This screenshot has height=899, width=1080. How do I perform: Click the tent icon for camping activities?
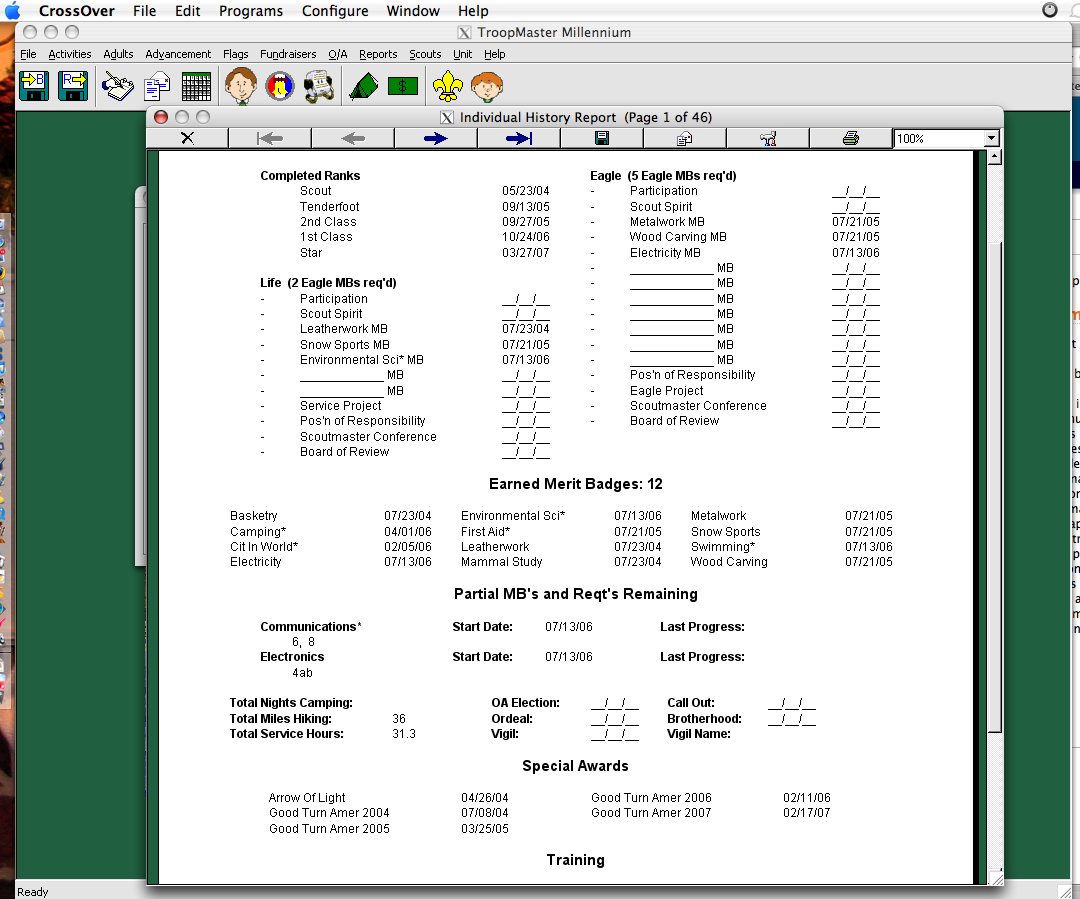pos(363,86)
